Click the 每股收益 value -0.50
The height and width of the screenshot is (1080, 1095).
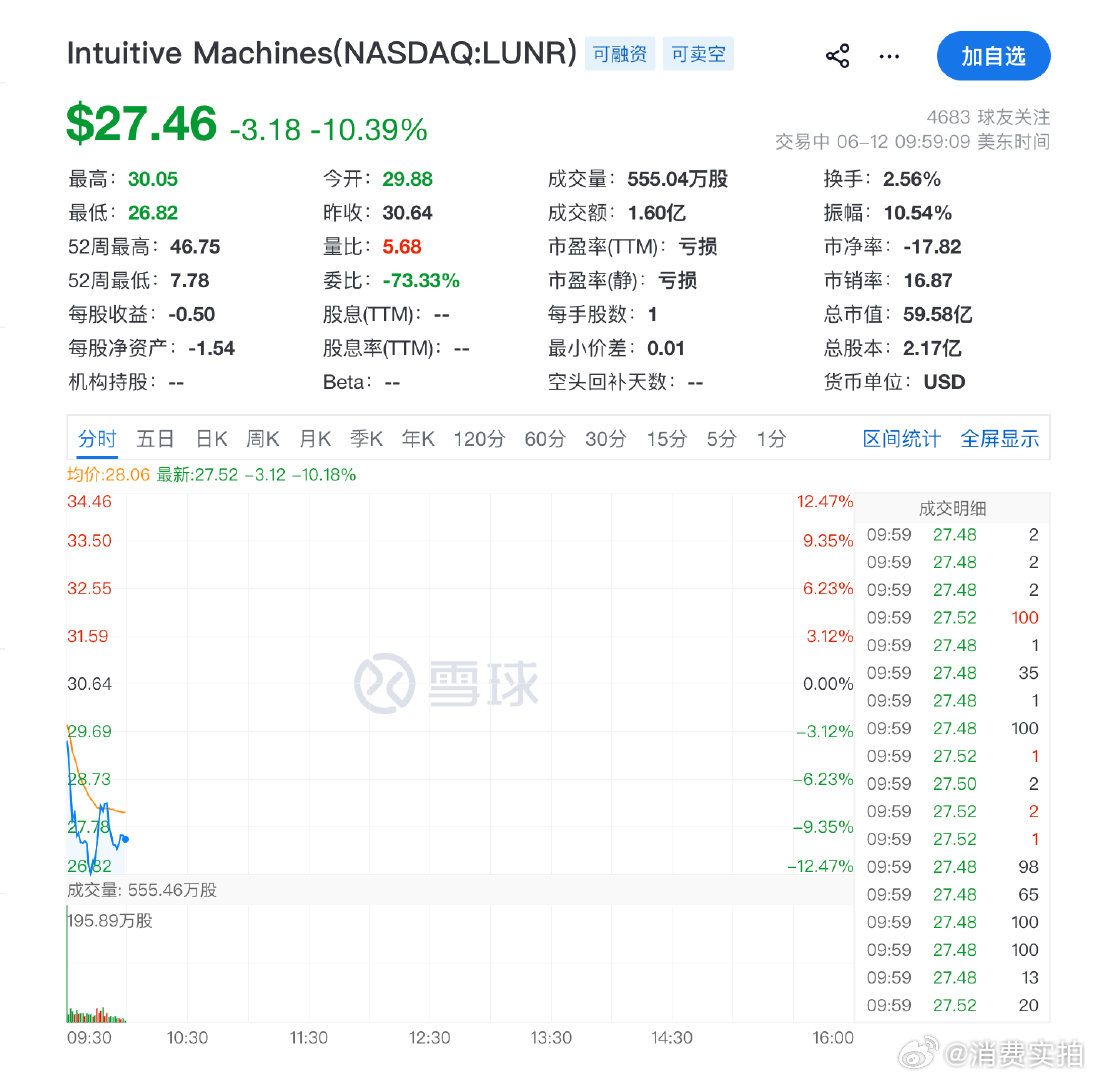[192, 314]
